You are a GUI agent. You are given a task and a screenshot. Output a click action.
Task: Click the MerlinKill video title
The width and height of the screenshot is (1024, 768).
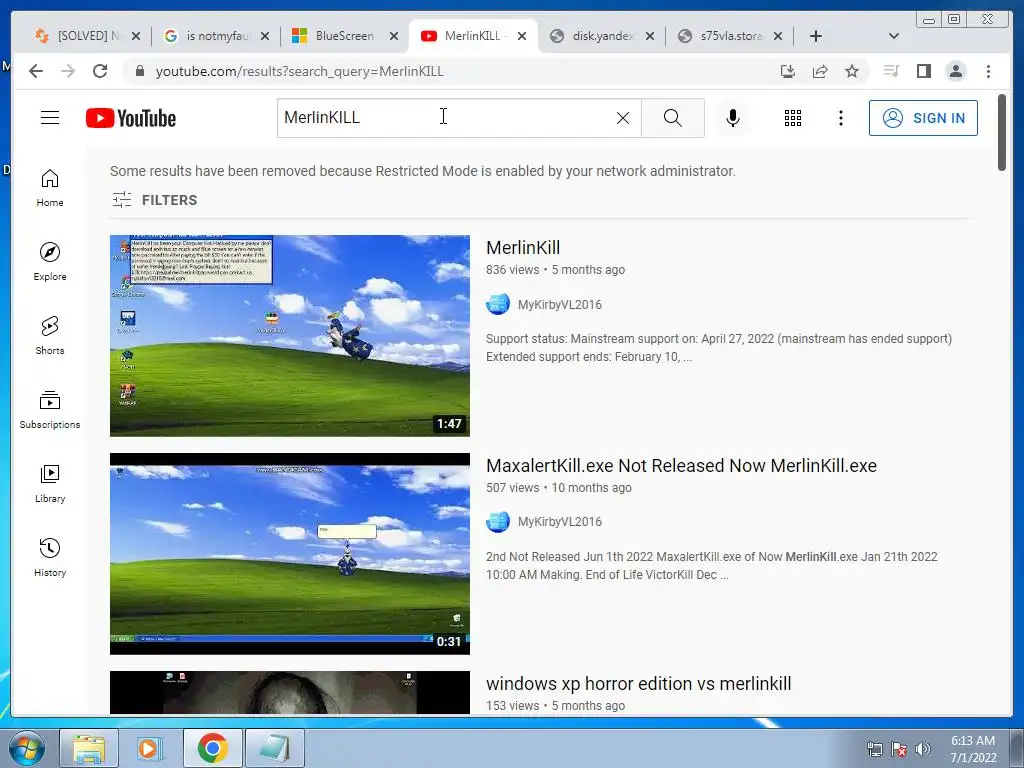[523, 248]
